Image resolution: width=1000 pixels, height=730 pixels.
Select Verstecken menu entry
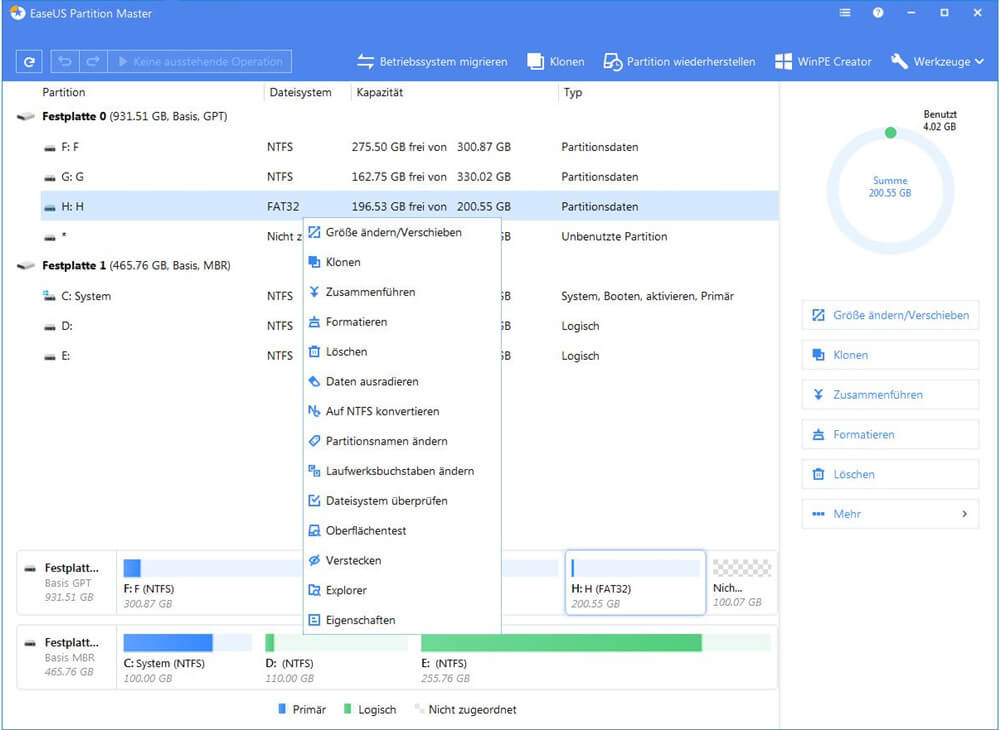[x=402, y=560]
